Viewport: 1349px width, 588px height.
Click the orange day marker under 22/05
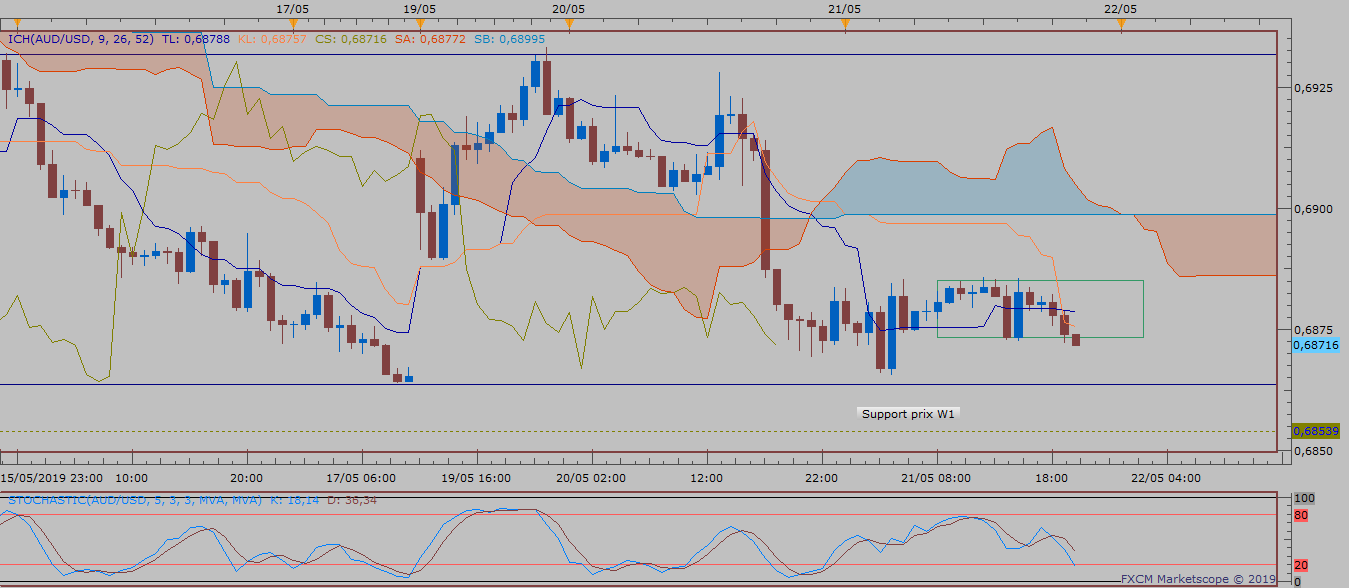click(1121, 22)
